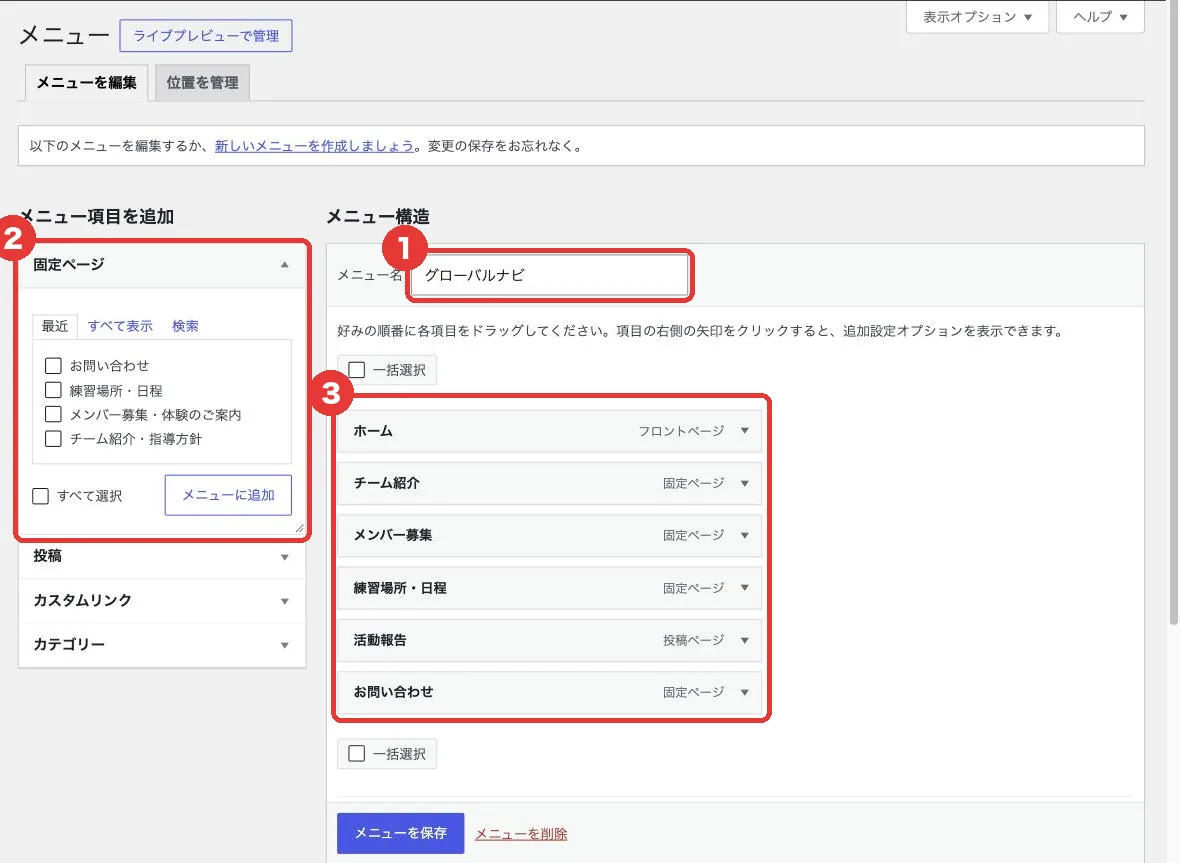Viewport: 1180px width, 863px height.
Task: Click the page vertical scrollbar
Action: (x=1173, y=312)
